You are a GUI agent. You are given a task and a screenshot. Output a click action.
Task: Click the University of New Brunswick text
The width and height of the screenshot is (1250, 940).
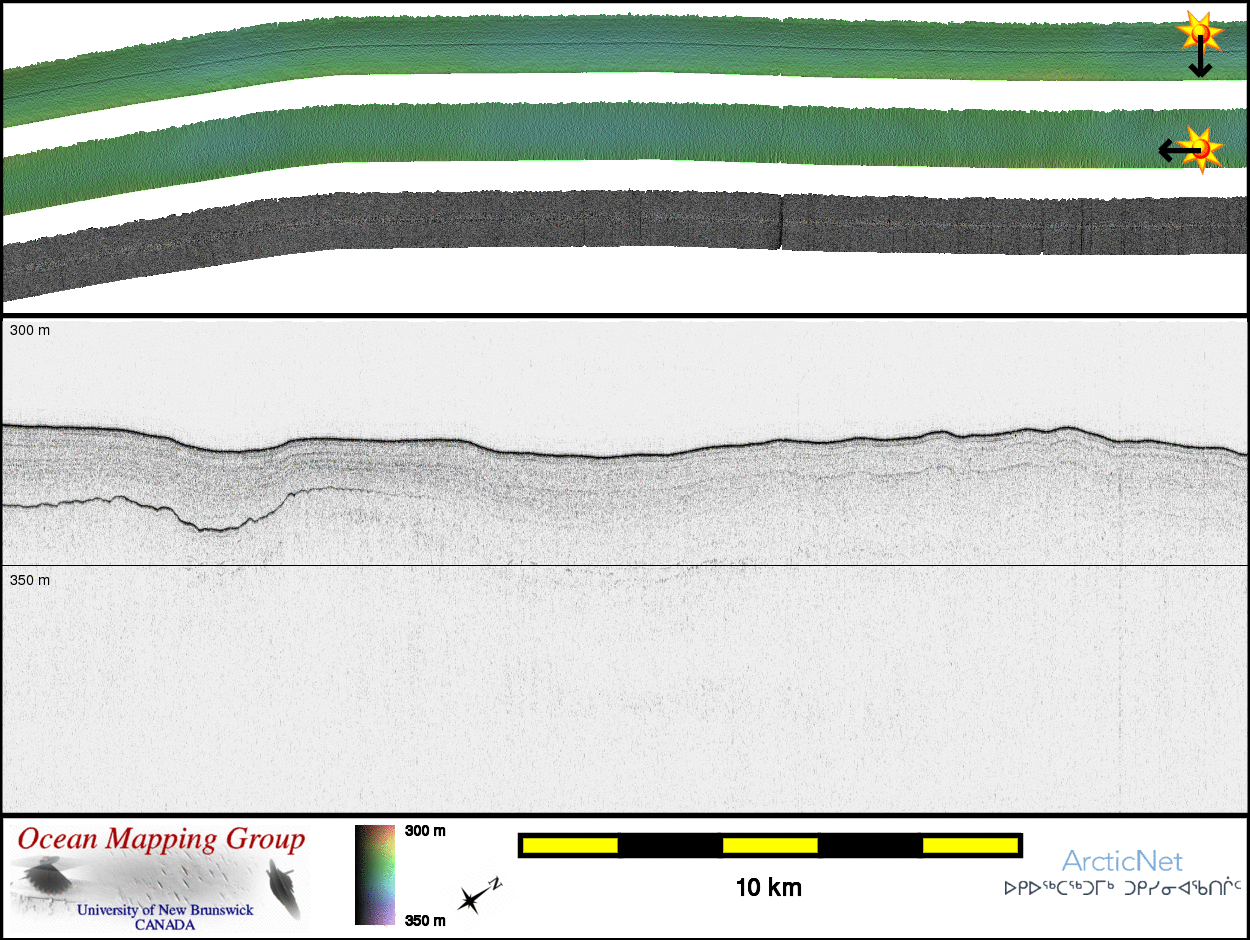coord(165,910)
